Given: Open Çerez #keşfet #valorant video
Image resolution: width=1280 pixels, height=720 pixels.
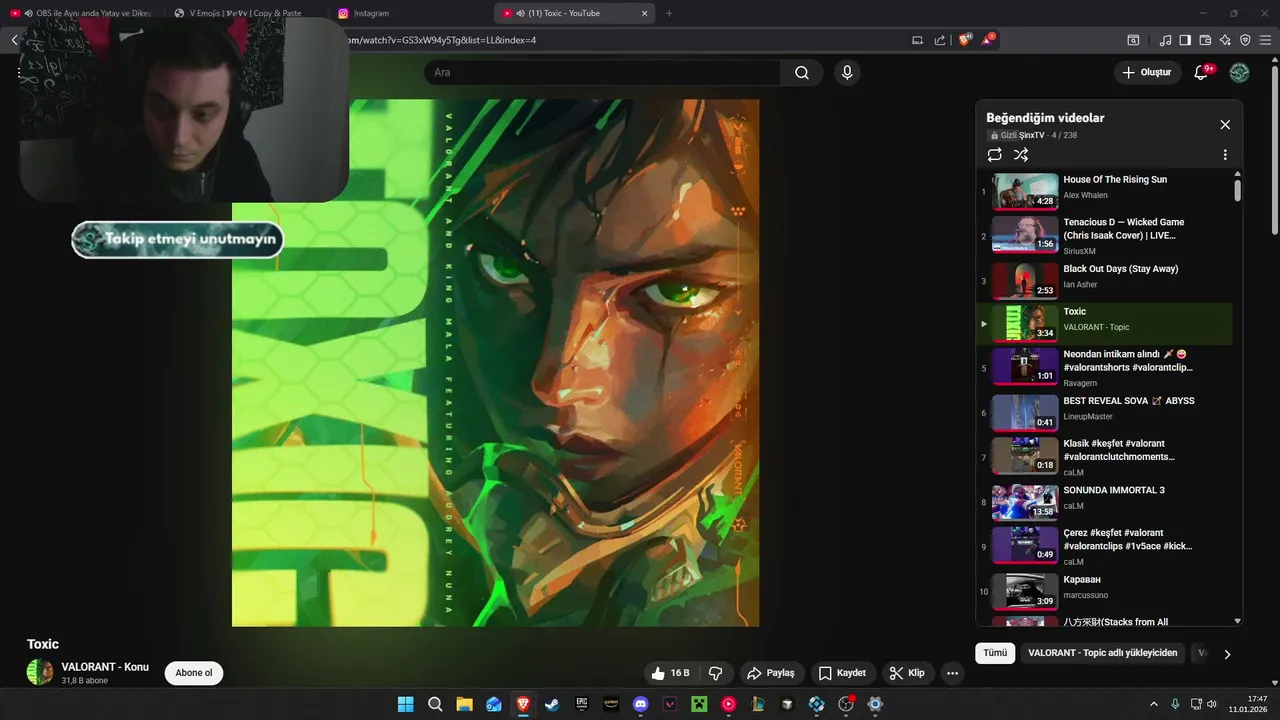Looking at the screenshot, I should pos(1104,546).
